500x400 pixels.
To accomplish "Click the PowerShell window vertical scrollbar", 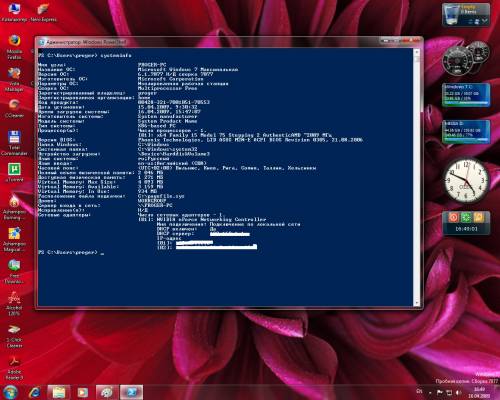I will [416, 177].
